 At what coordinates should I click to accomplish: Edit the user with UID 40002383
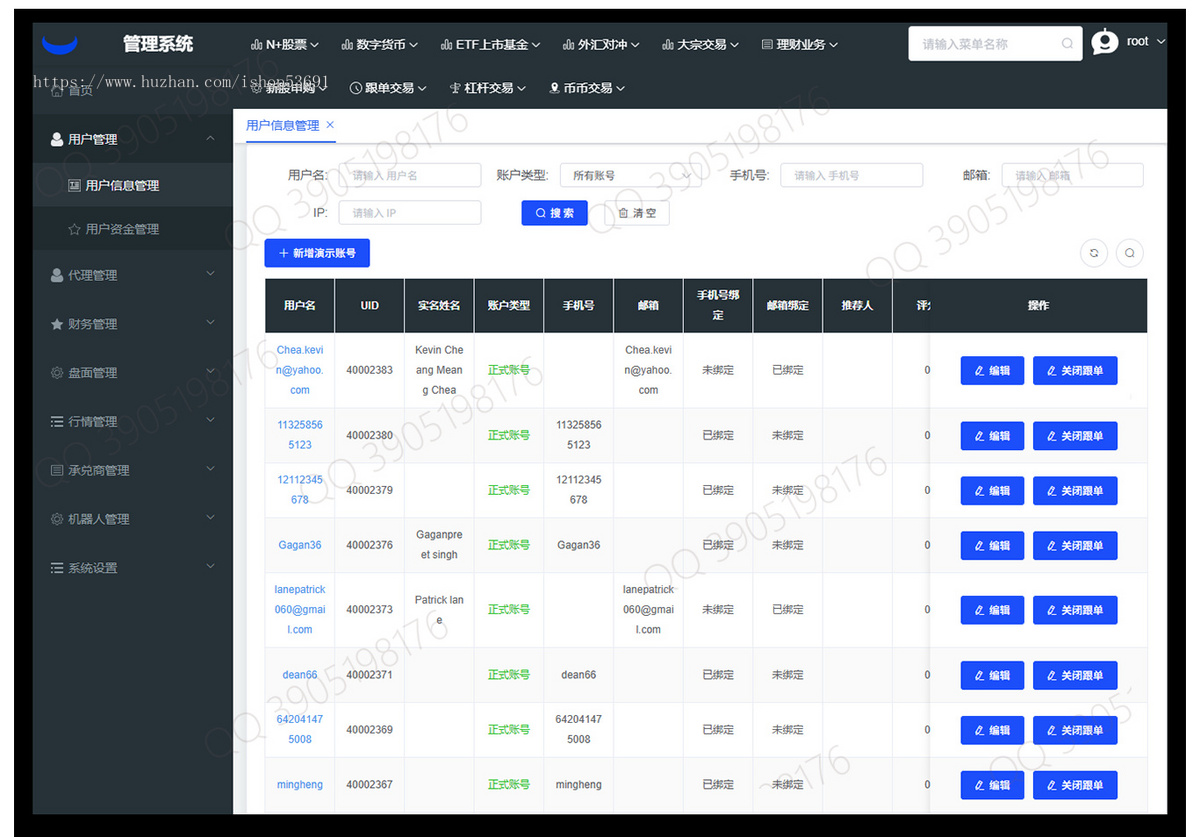(992, 370)
